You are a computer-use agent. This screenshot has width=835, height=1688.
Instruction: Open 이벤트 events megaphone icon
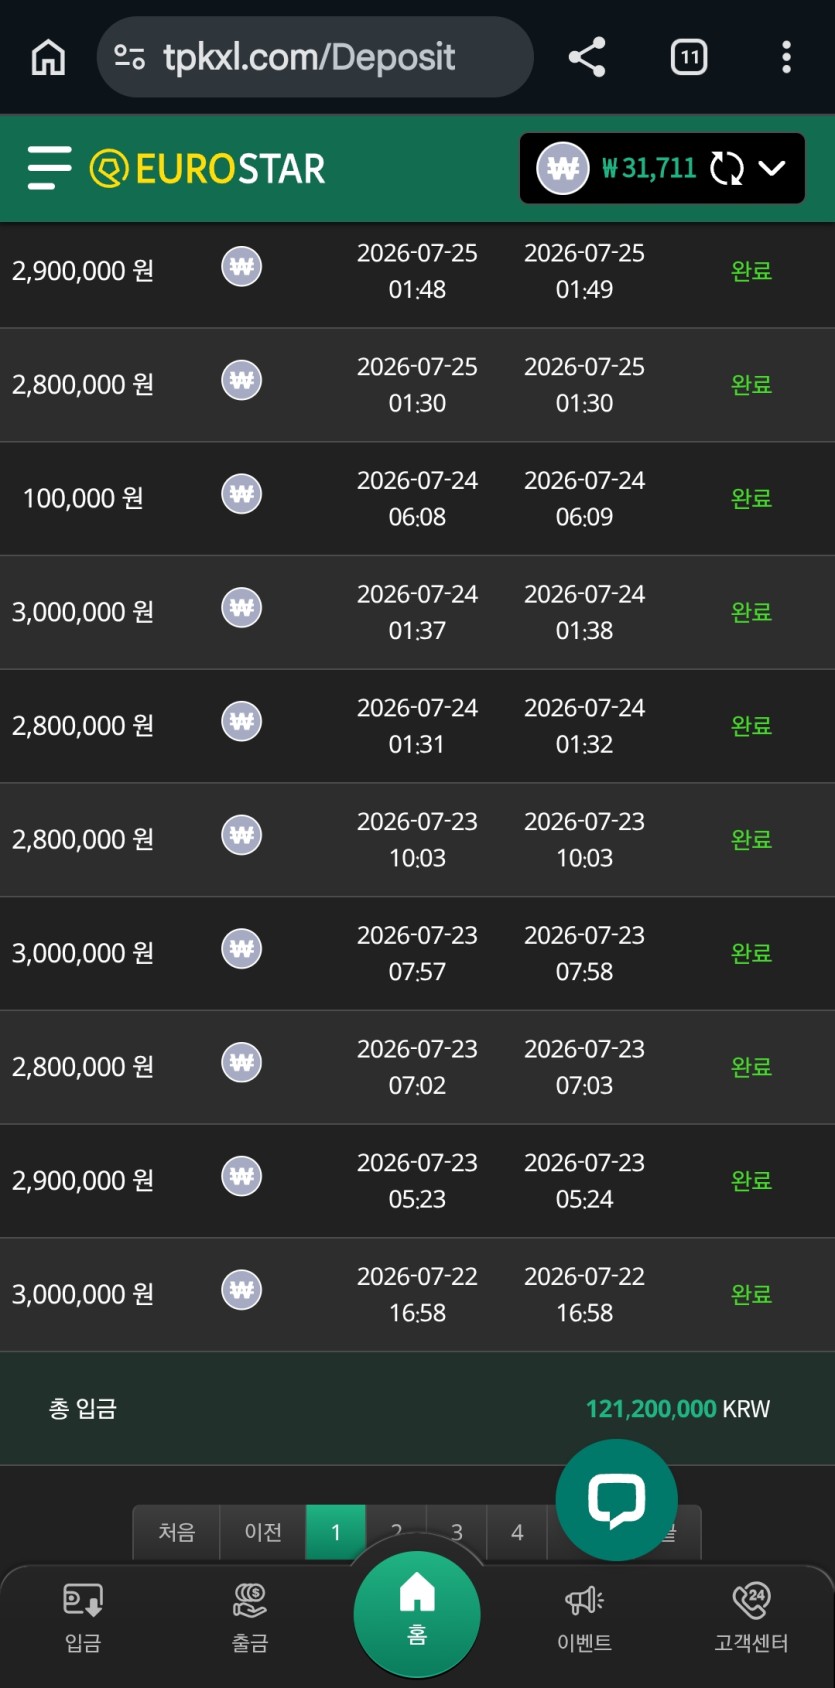pos(585,1617)
